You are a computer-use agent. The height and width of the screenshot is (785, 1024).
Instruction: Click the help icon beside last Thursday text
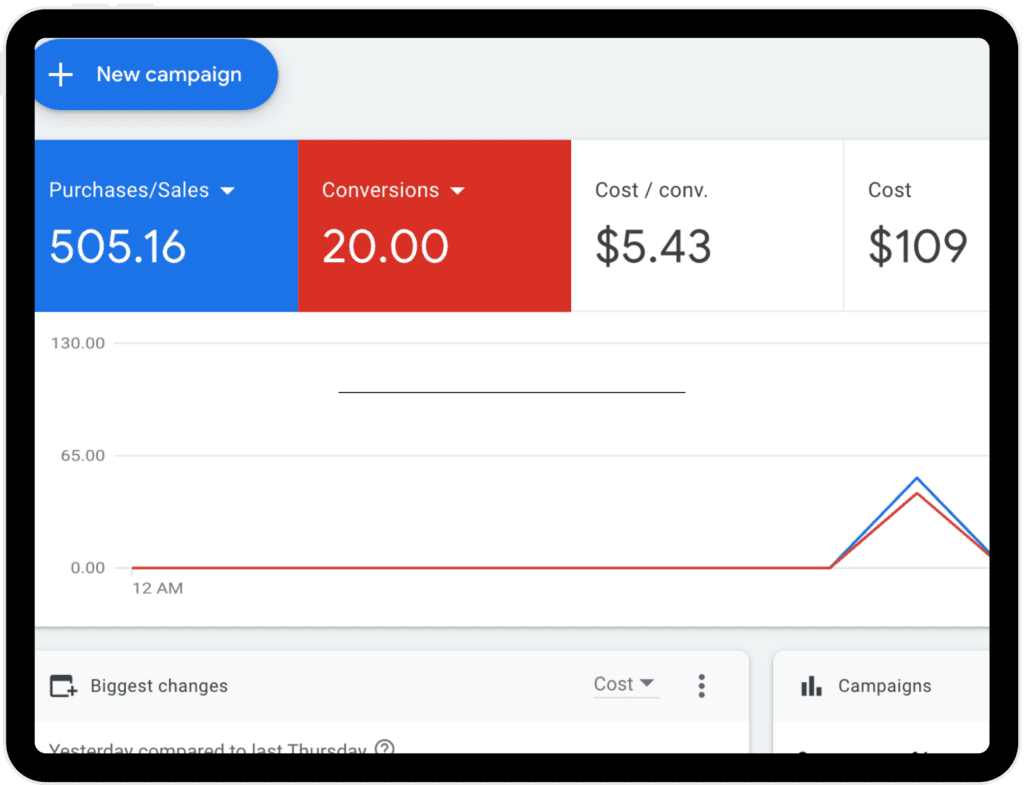click(x=383, y=747)
